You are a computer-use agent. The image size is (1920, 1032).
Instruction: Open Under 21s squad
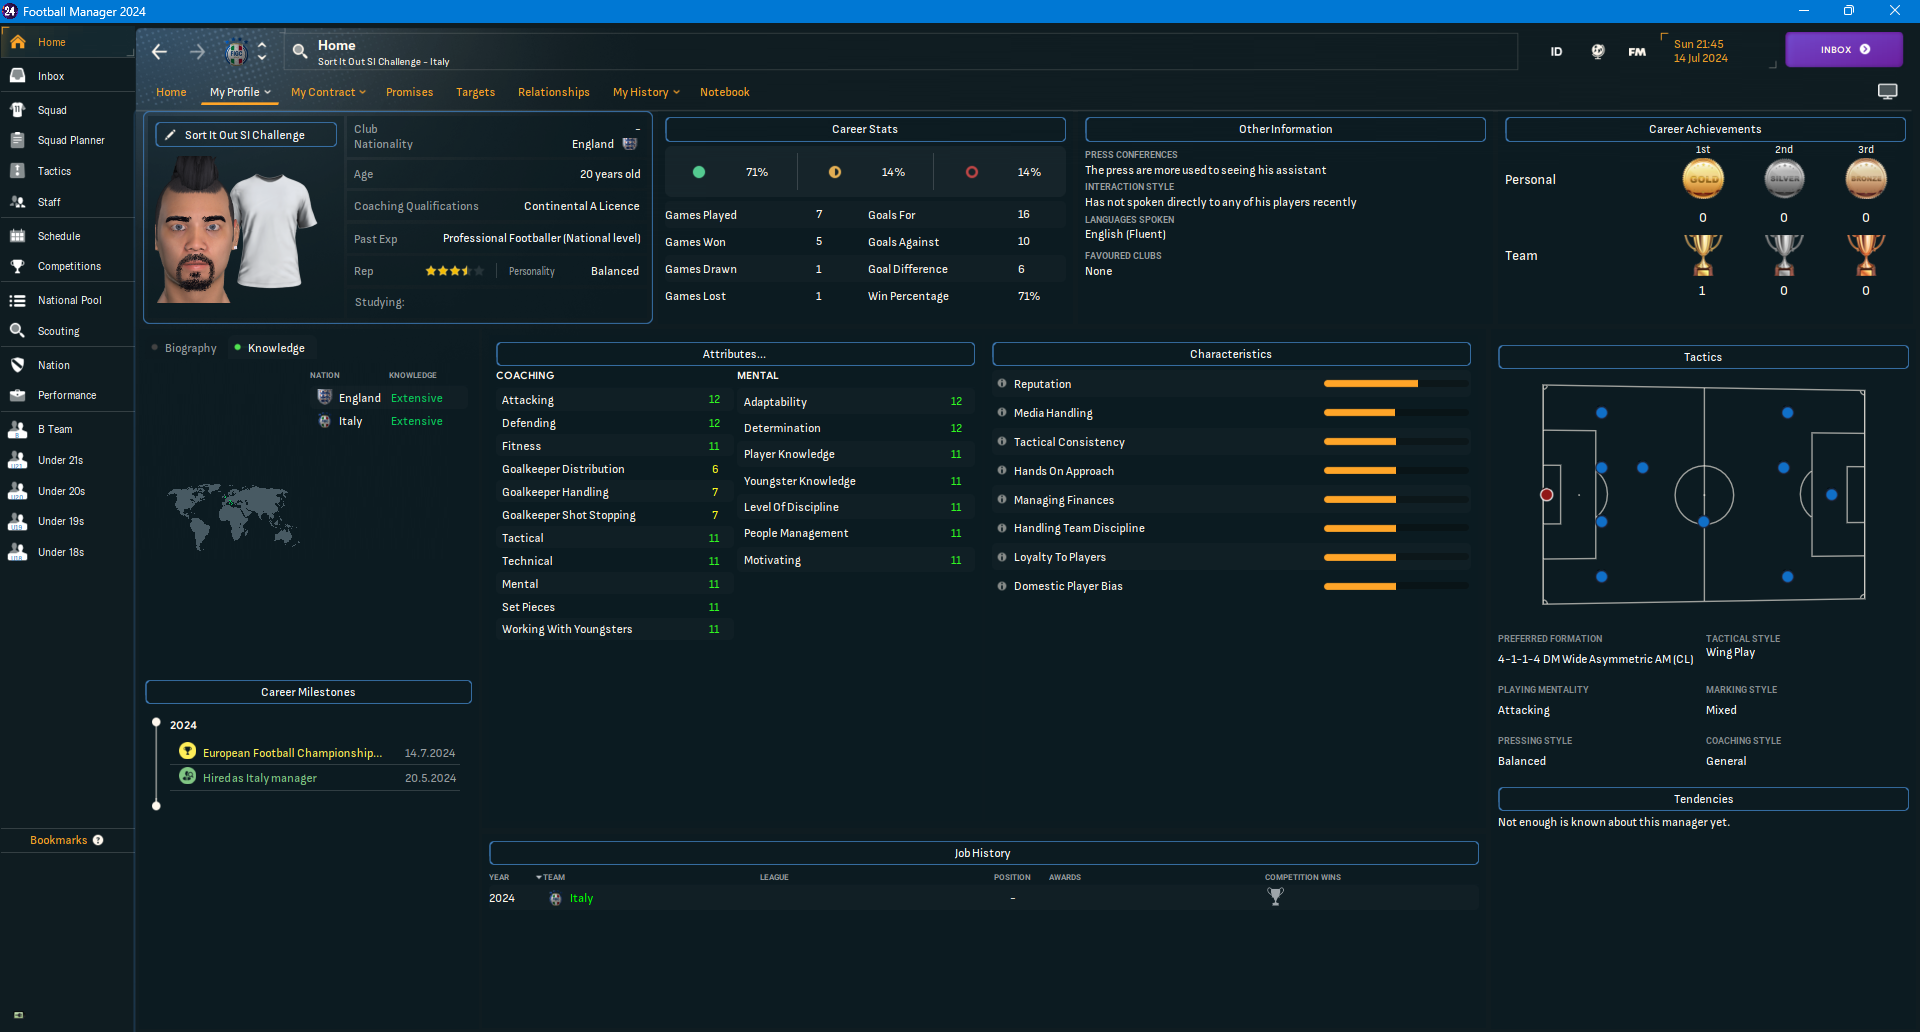tap(67, 460)
